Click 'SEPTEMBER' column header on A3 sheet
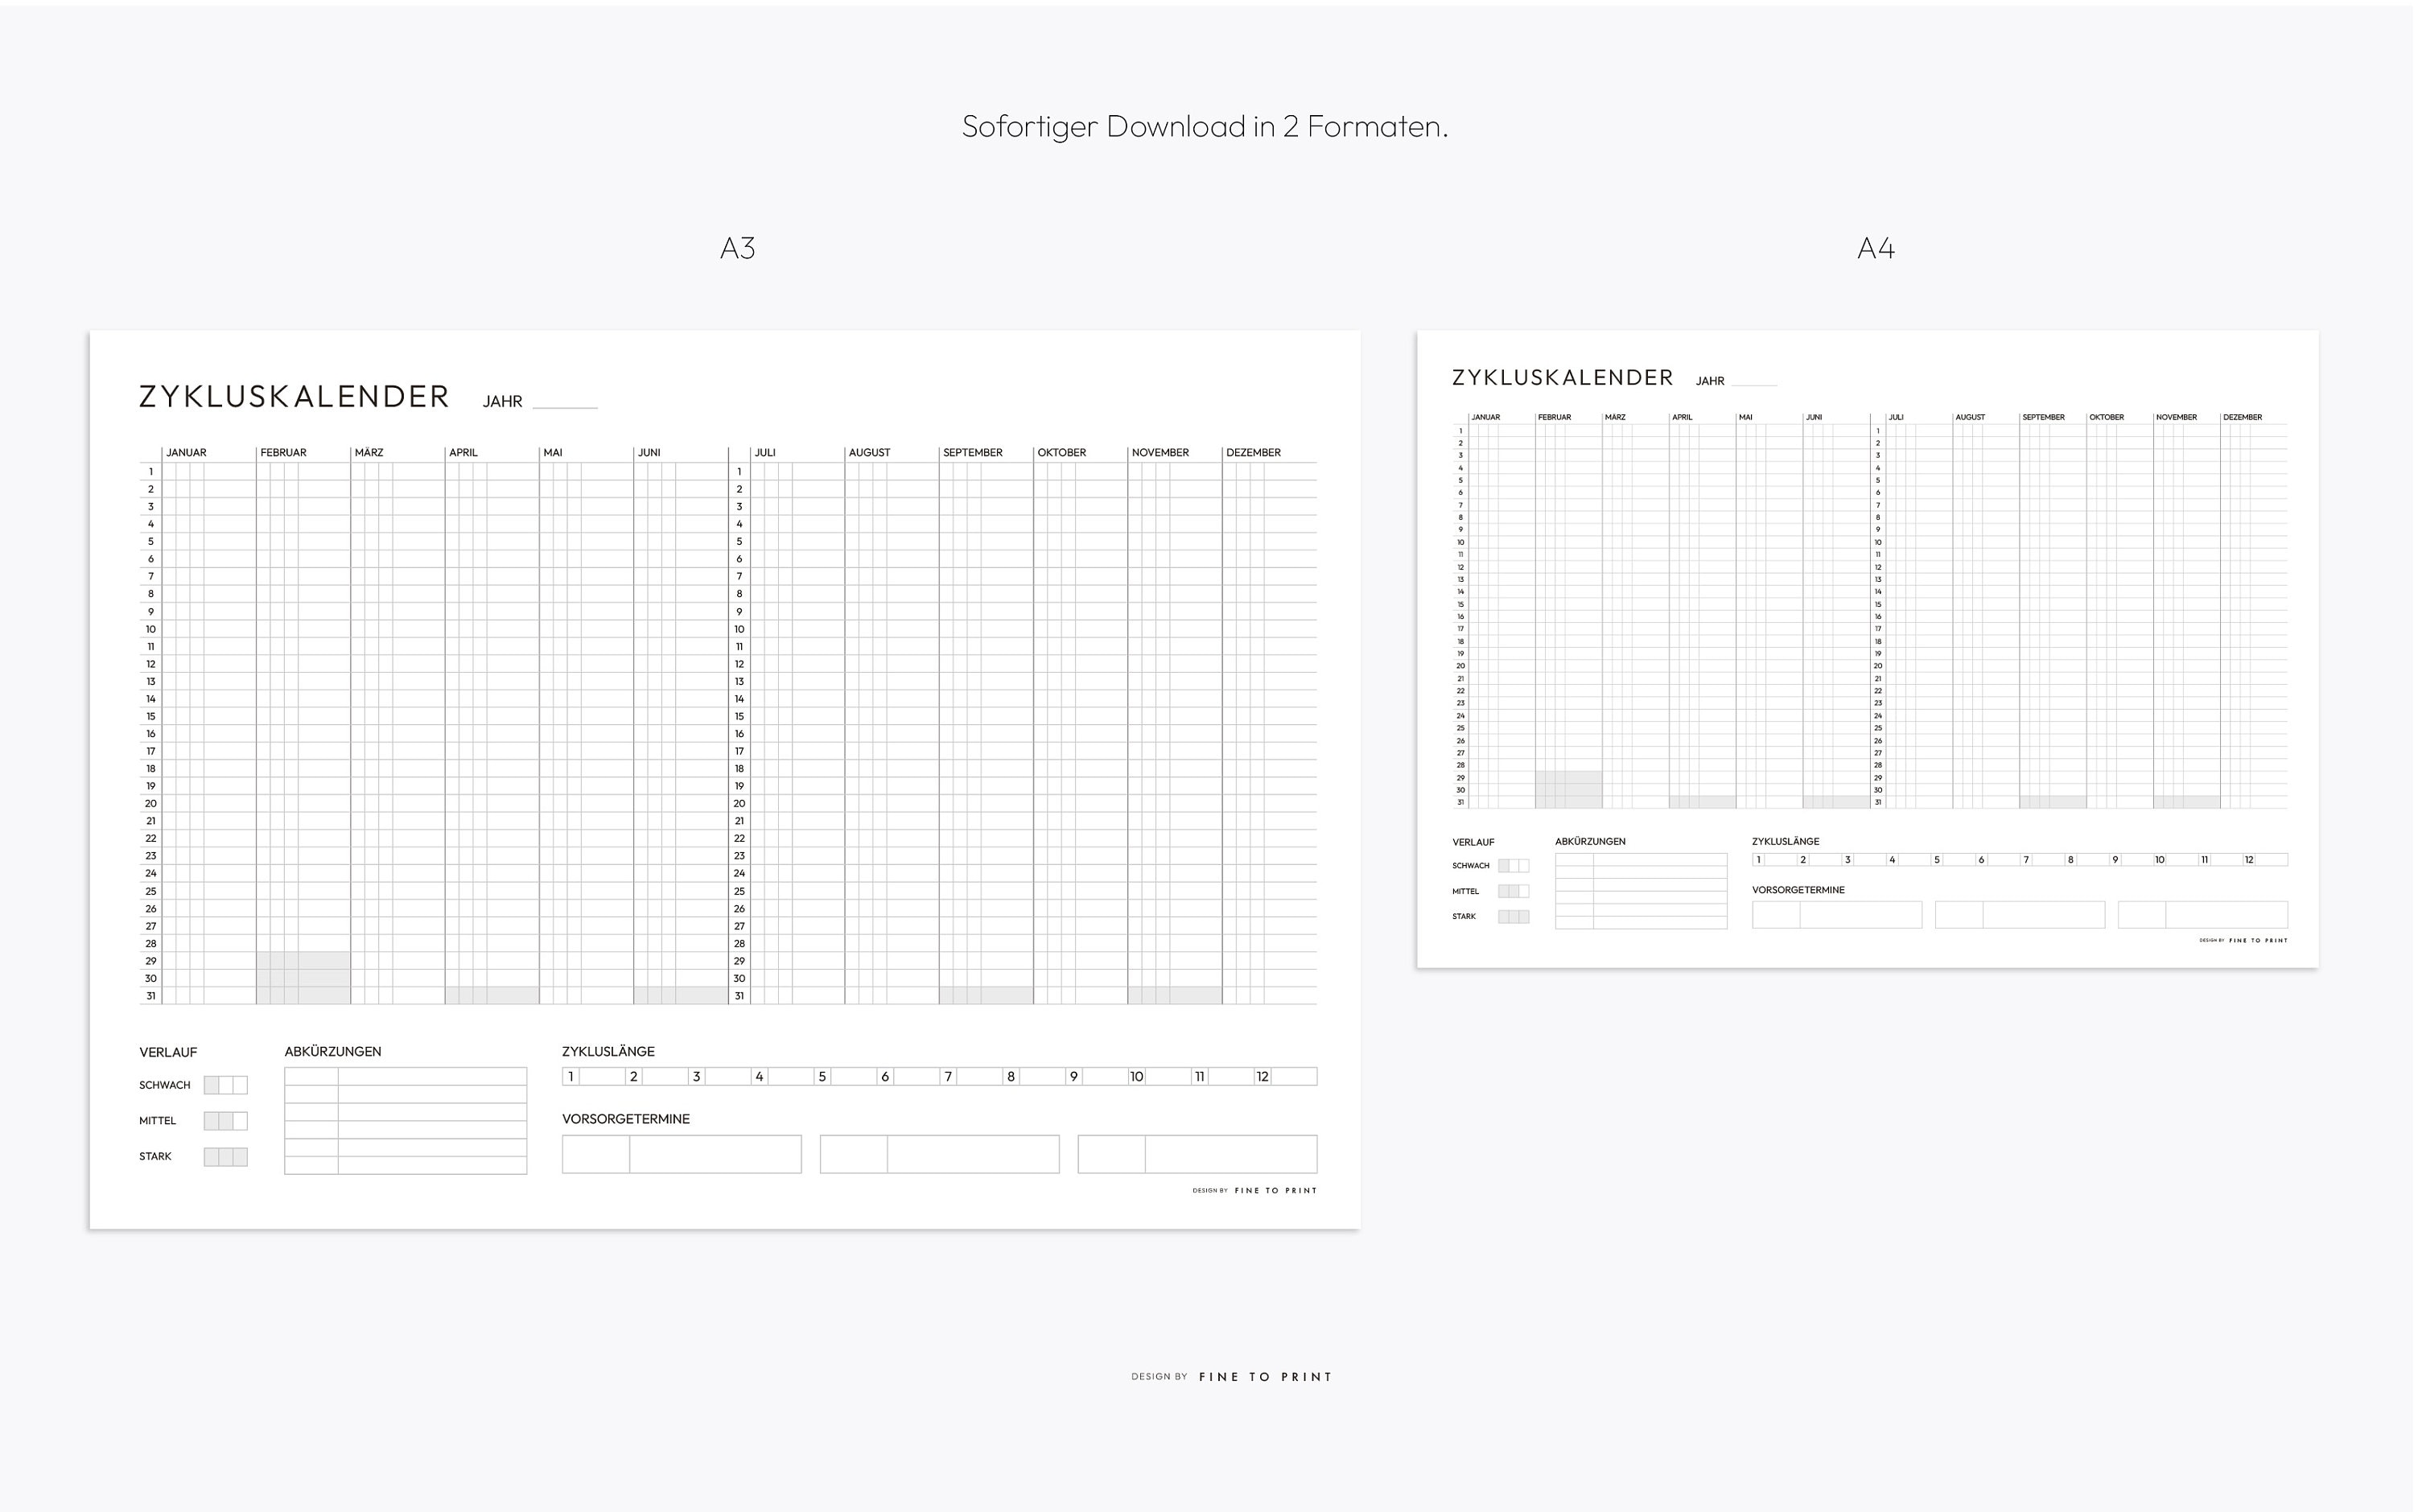 click(972, 453)
